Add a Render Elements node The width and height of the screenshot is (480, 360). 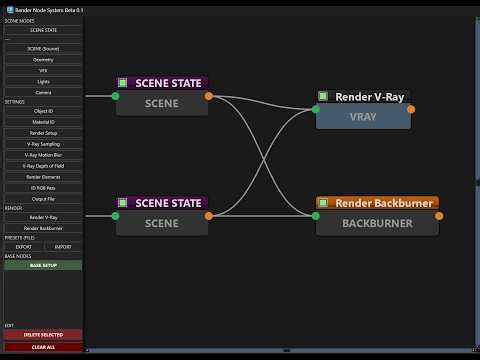pyautogui.click(x=43, y=177)
